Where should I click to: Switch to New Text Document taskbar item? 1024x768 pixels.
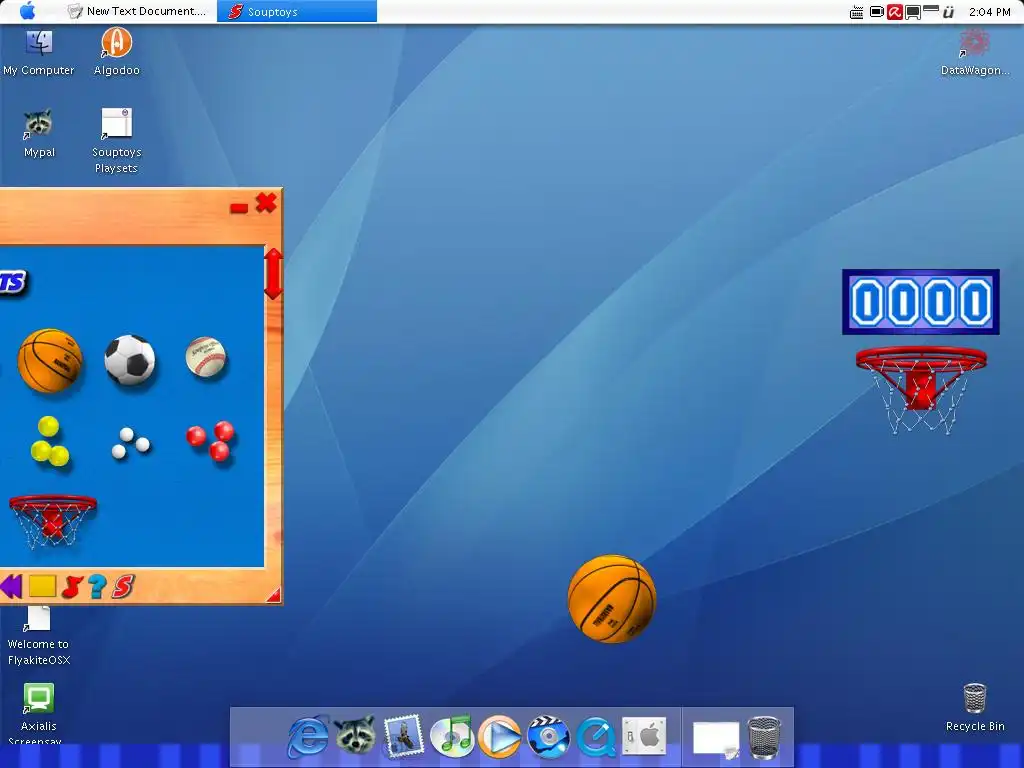[137, 11]
